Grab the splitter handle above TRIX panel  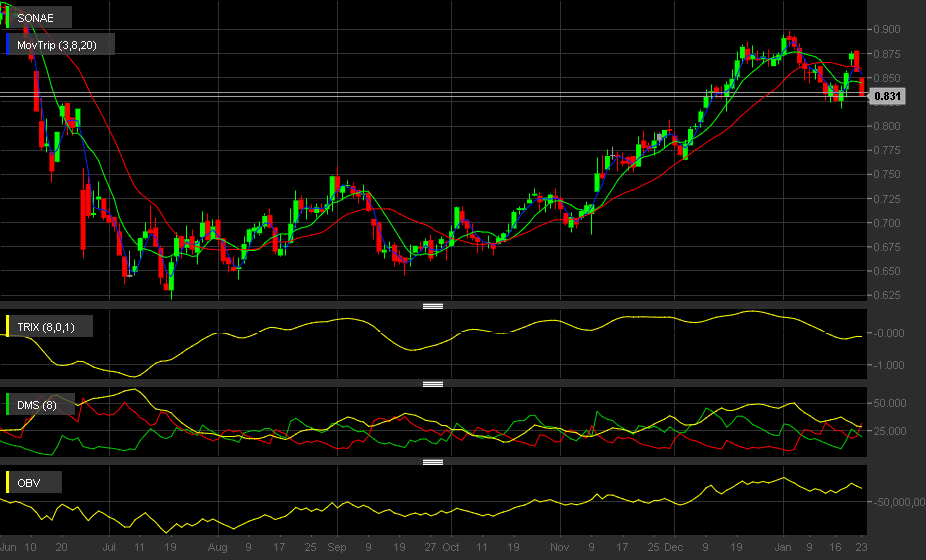pos(433,306)
